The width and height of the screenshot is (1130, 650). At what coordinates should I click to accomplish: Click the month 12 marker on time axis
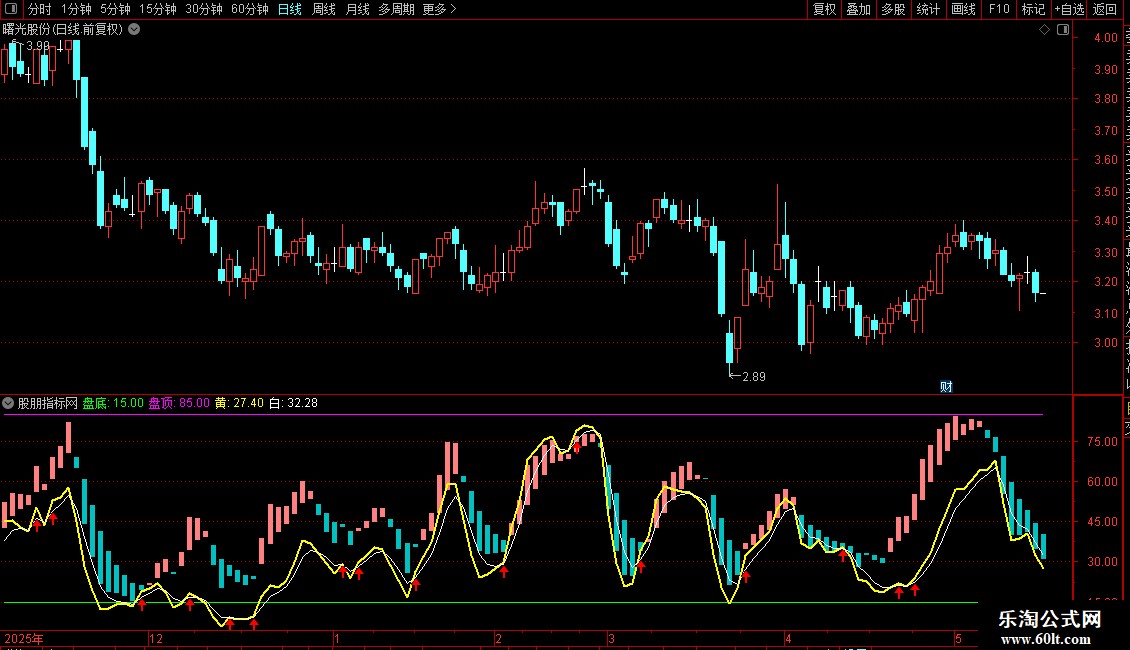(156, 638)
